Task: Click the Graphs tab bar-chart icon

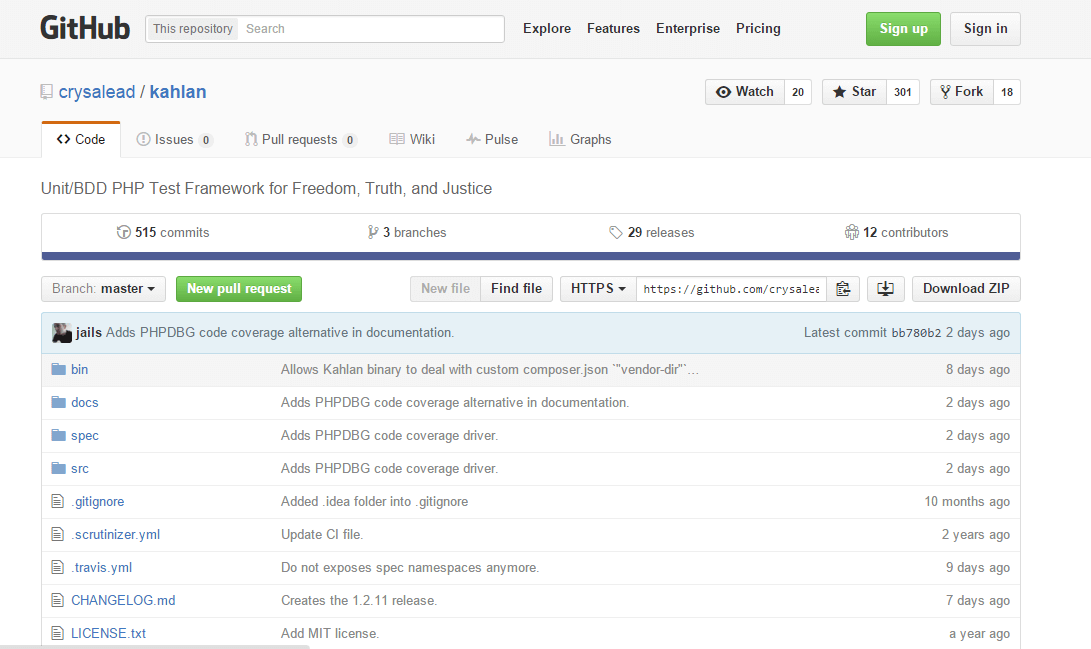Action: [557, 139]
